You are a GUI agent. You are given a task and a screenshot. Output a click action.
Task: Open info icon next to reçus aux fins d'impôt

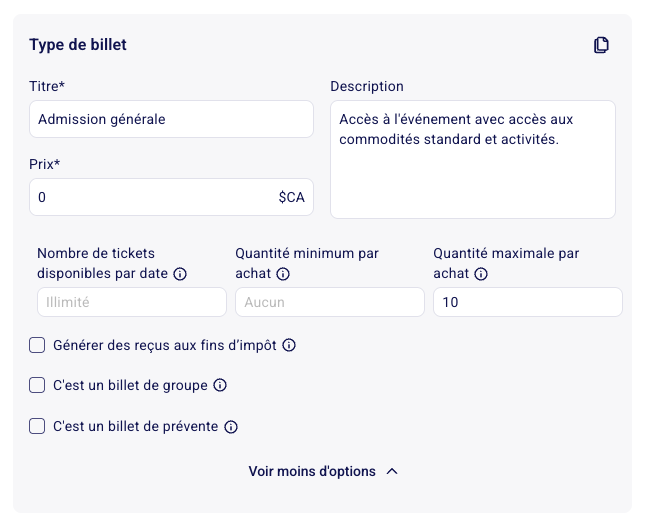(x=289, y=345)
